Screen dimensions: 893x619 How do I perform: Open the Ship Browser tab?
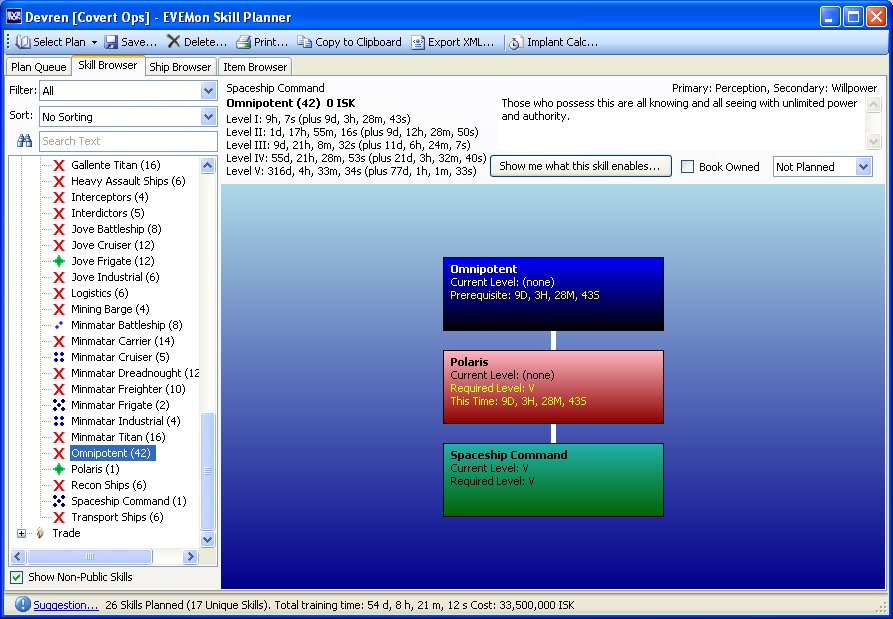tap(180, 67)
